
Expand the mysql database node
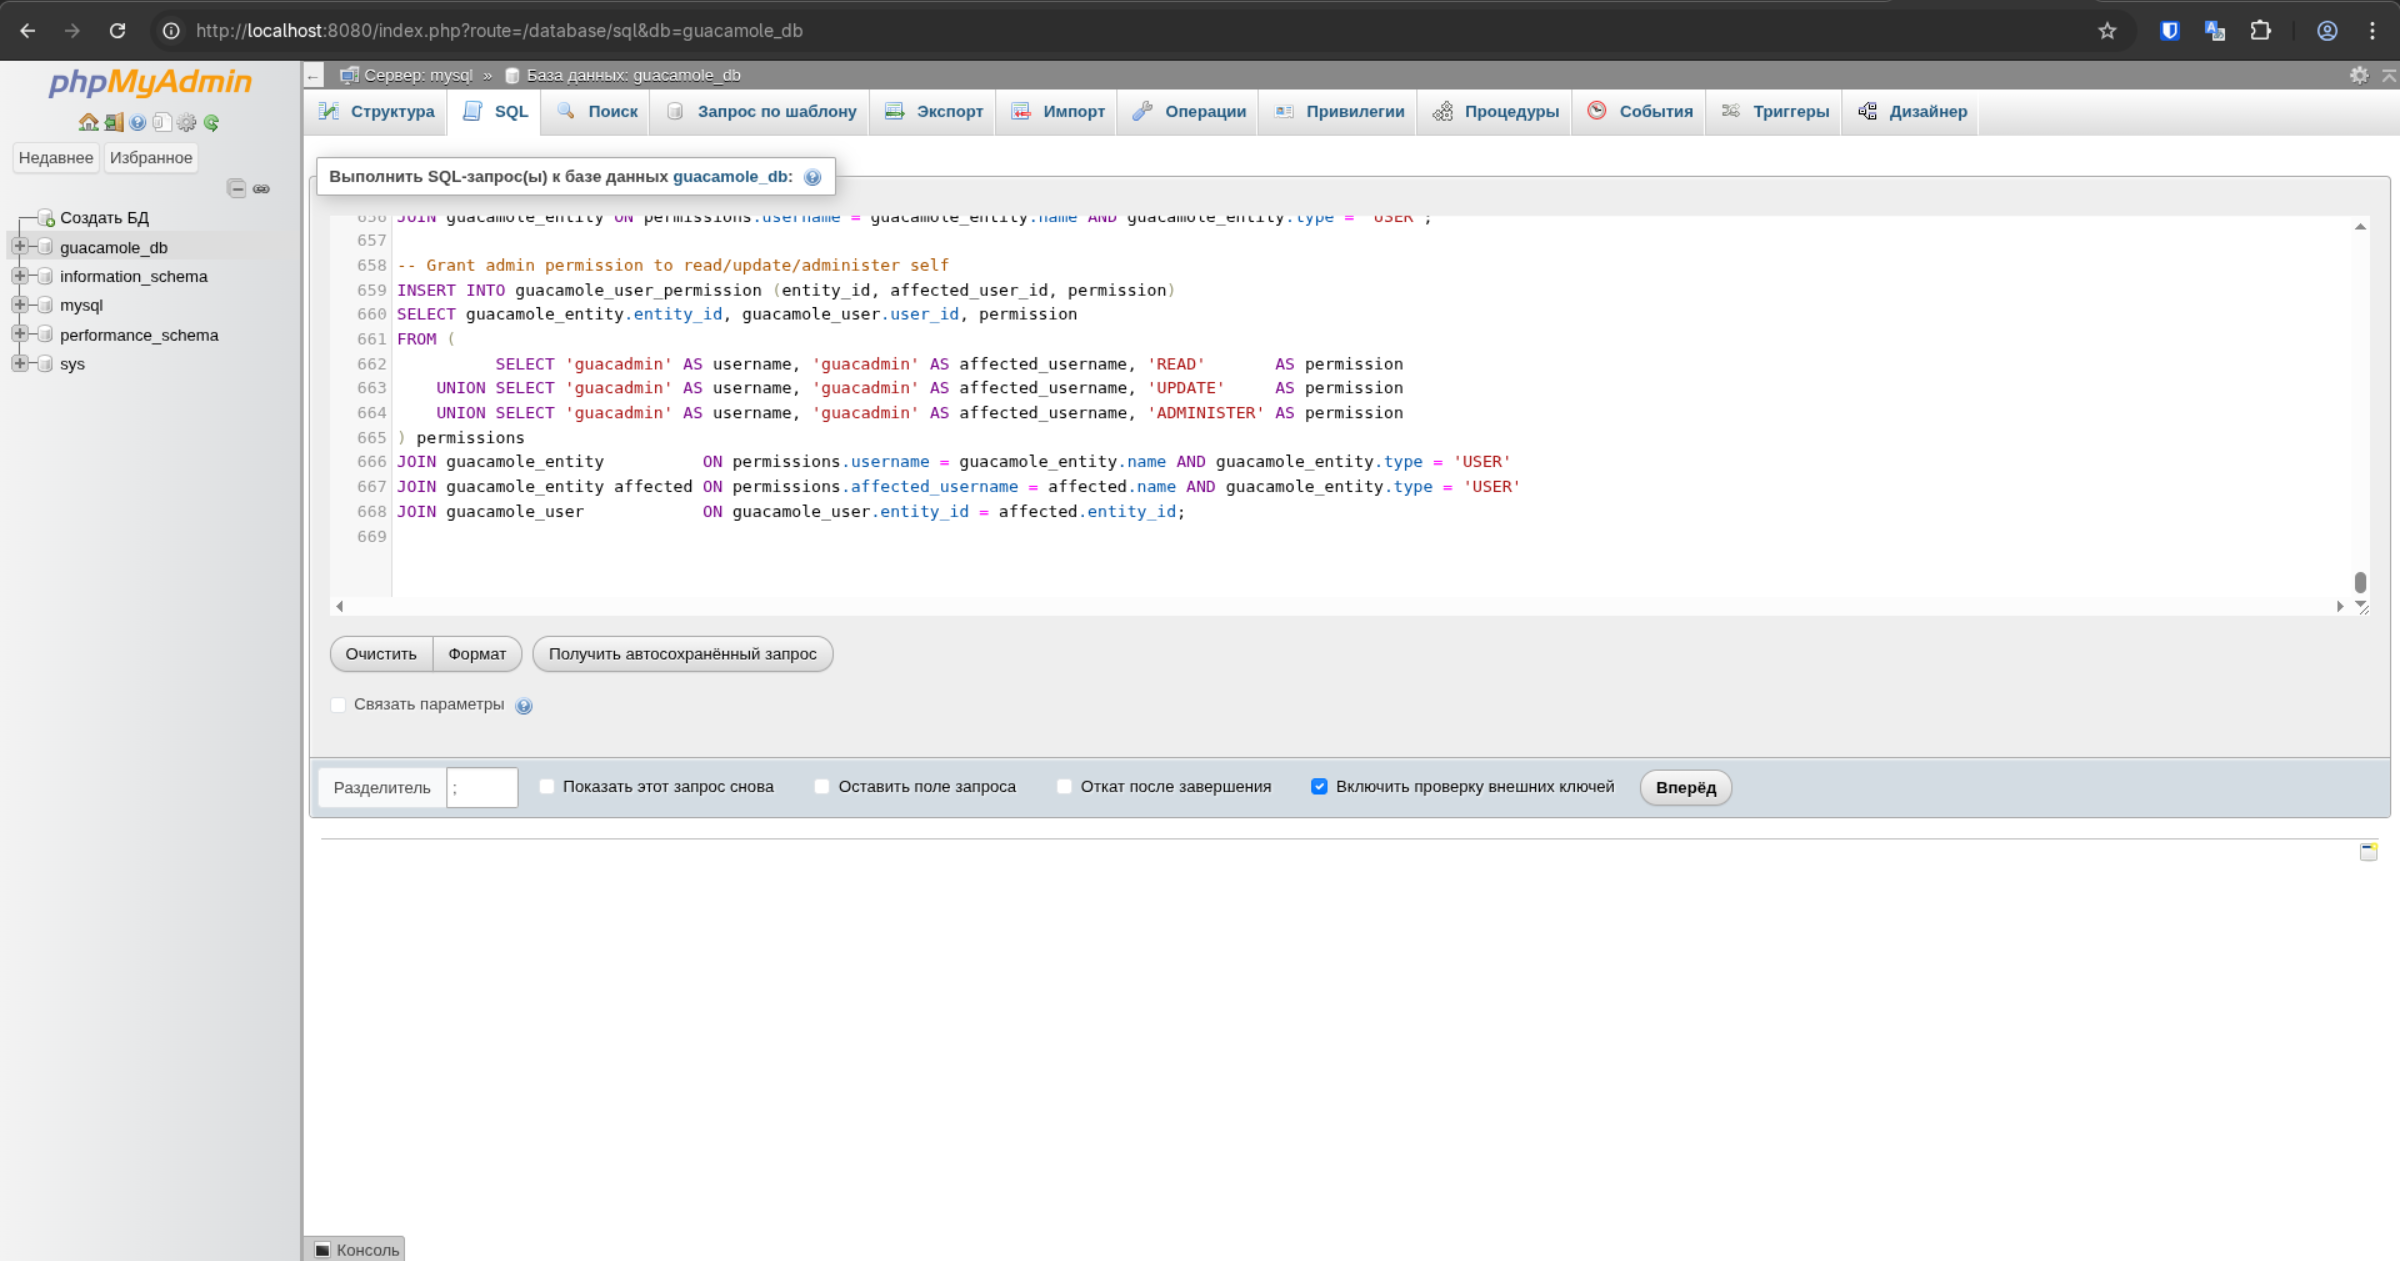[x=19, y=304]
